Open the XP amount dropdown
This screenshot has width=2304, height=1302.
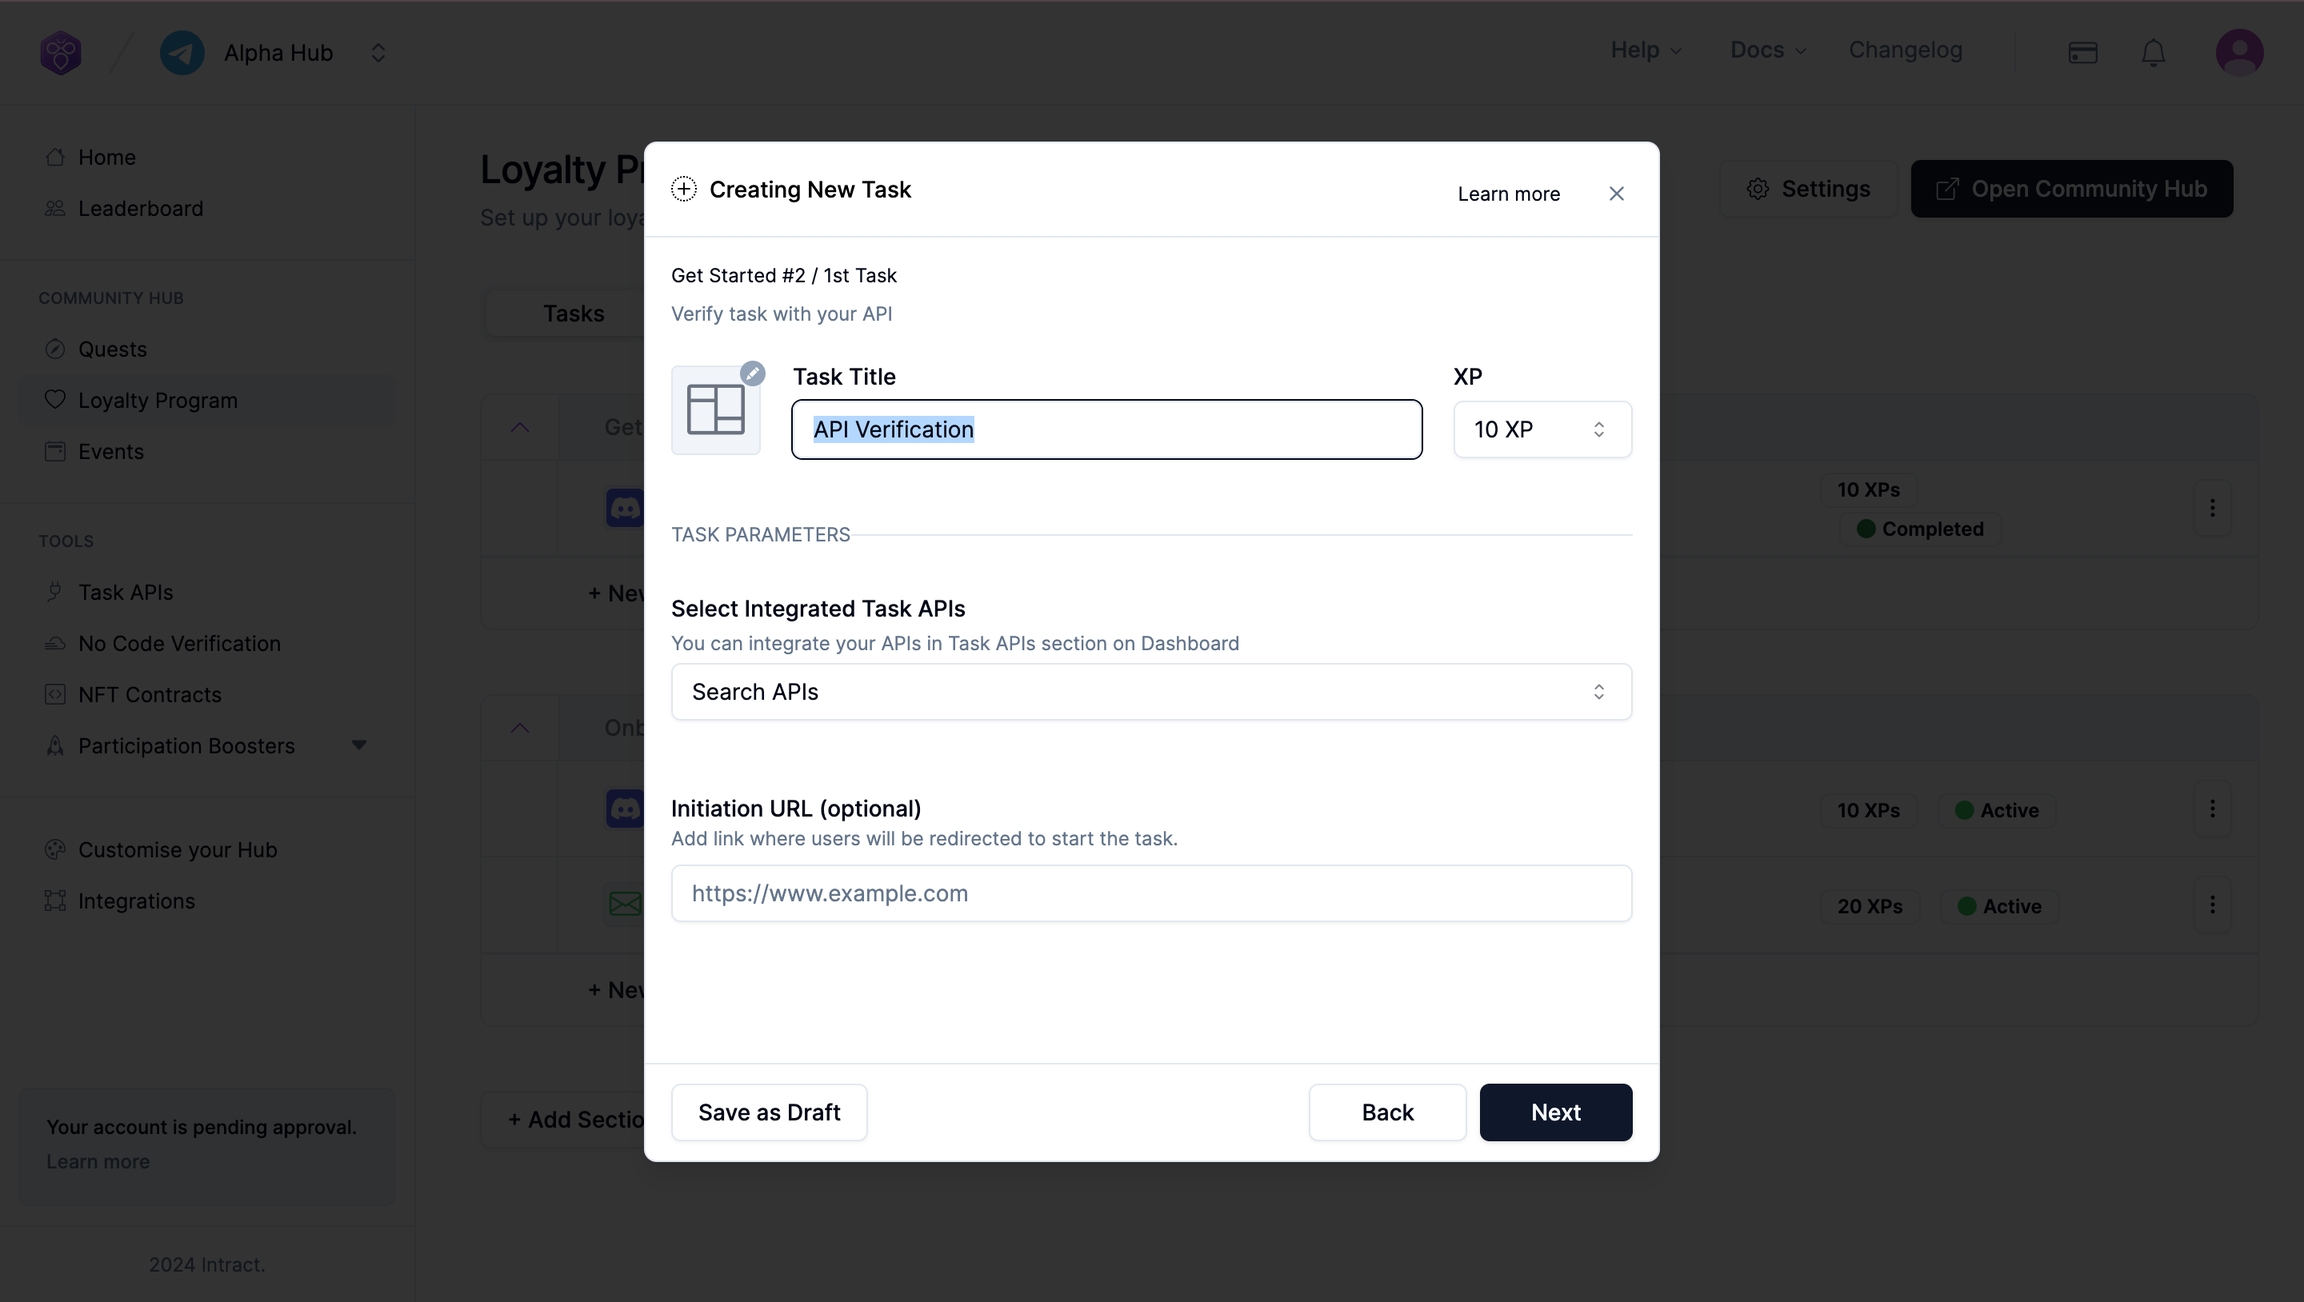(x=1542, y=430)
